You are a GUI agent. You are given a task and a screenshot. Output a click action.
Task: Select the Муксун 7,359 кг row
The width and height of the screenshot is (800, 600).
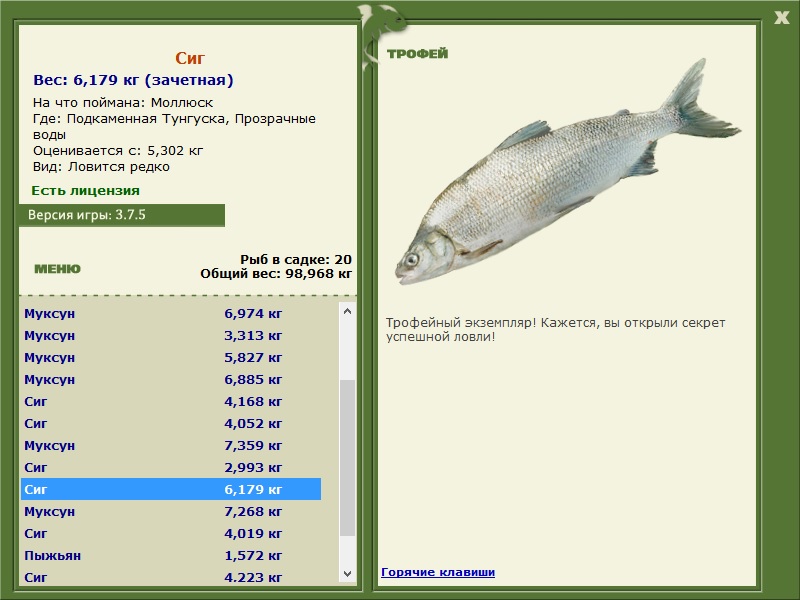coord(171,445)
